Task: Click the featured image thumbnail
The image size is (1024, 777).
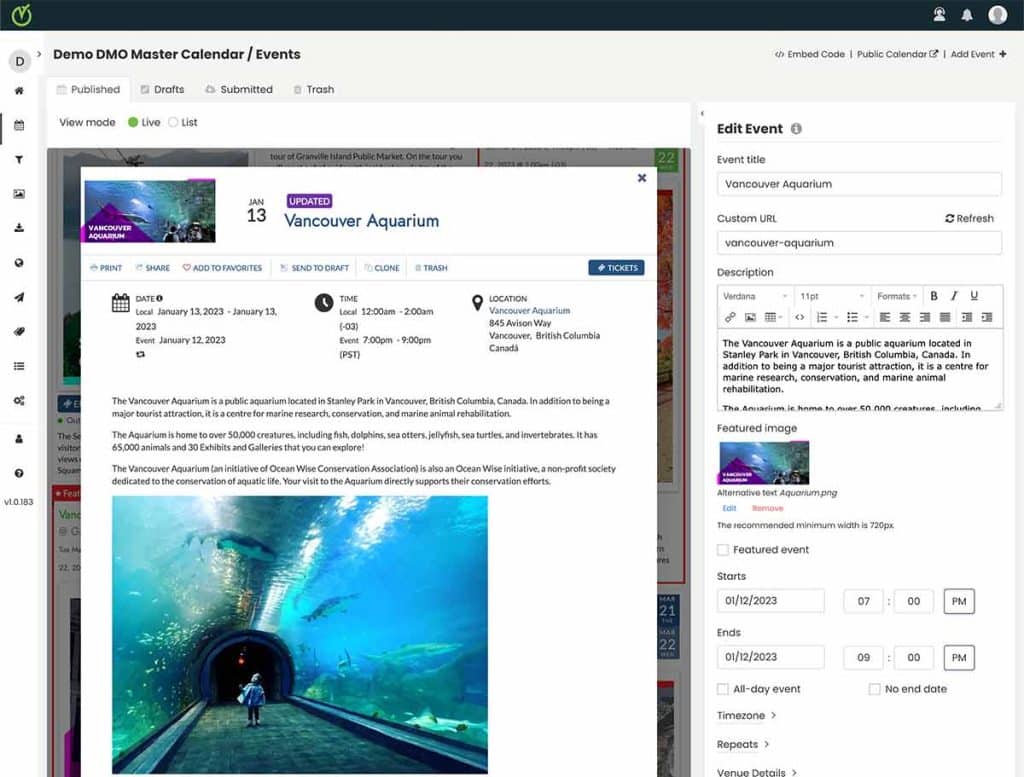Action: tap(764, 464)
